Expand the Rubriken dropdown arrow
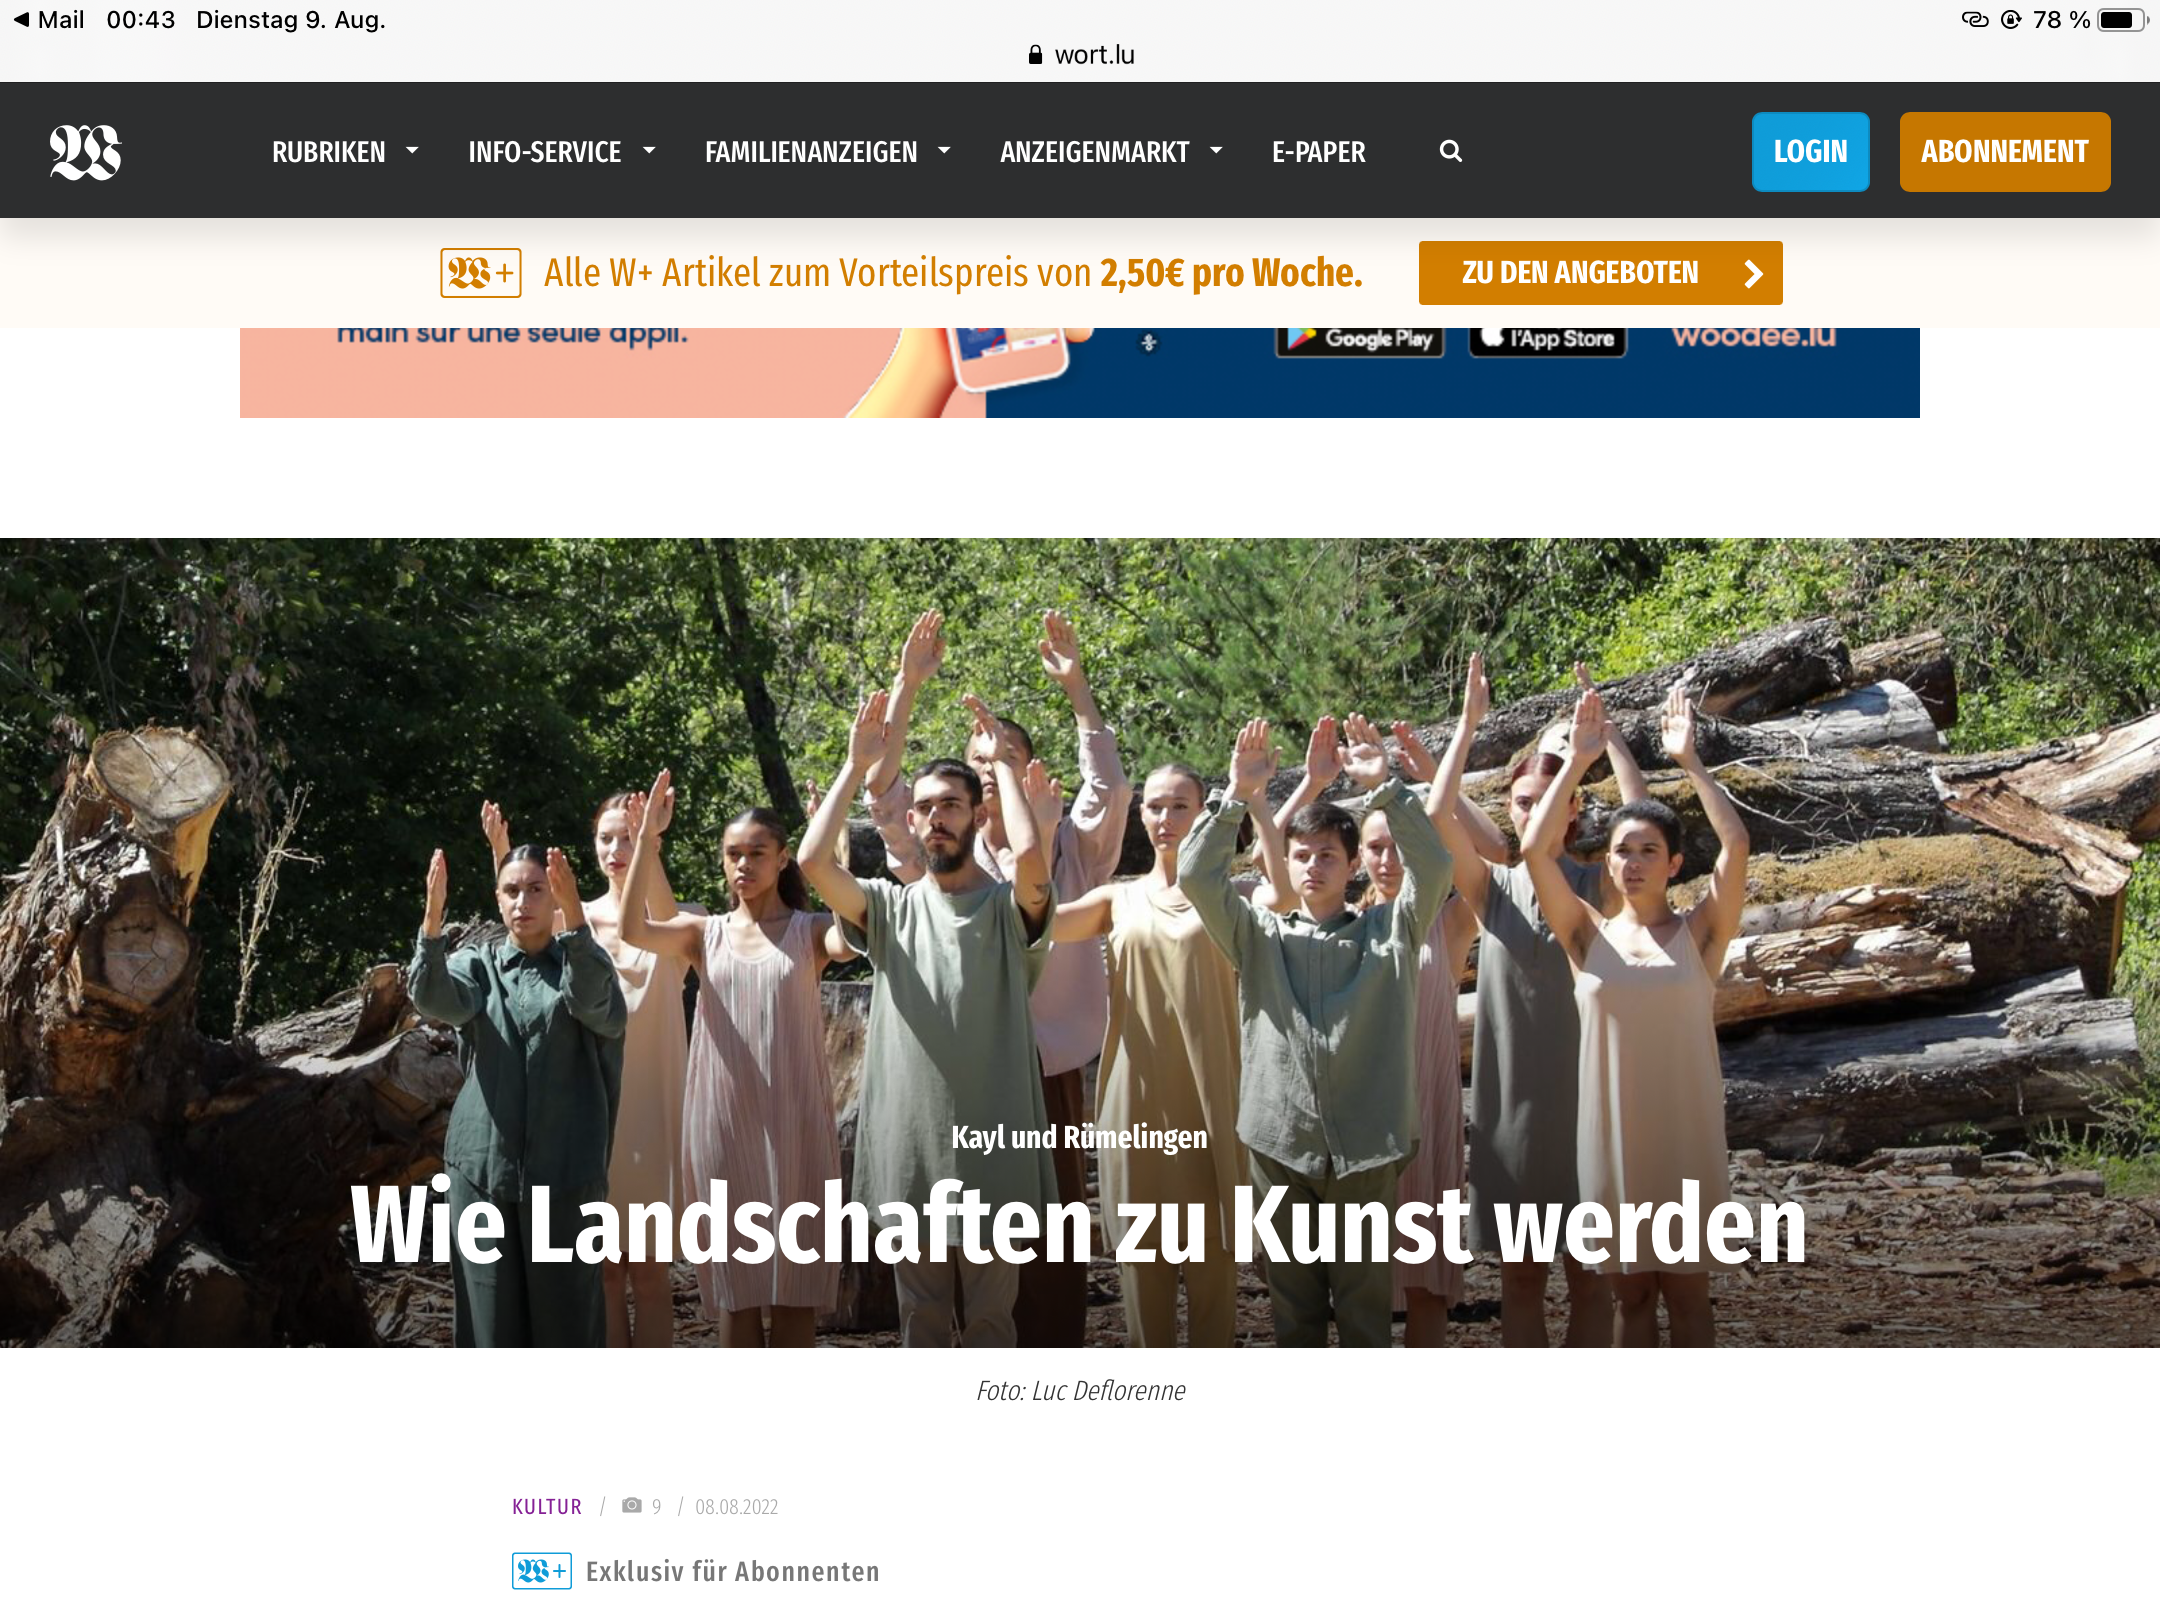 (x=412, y=151)
